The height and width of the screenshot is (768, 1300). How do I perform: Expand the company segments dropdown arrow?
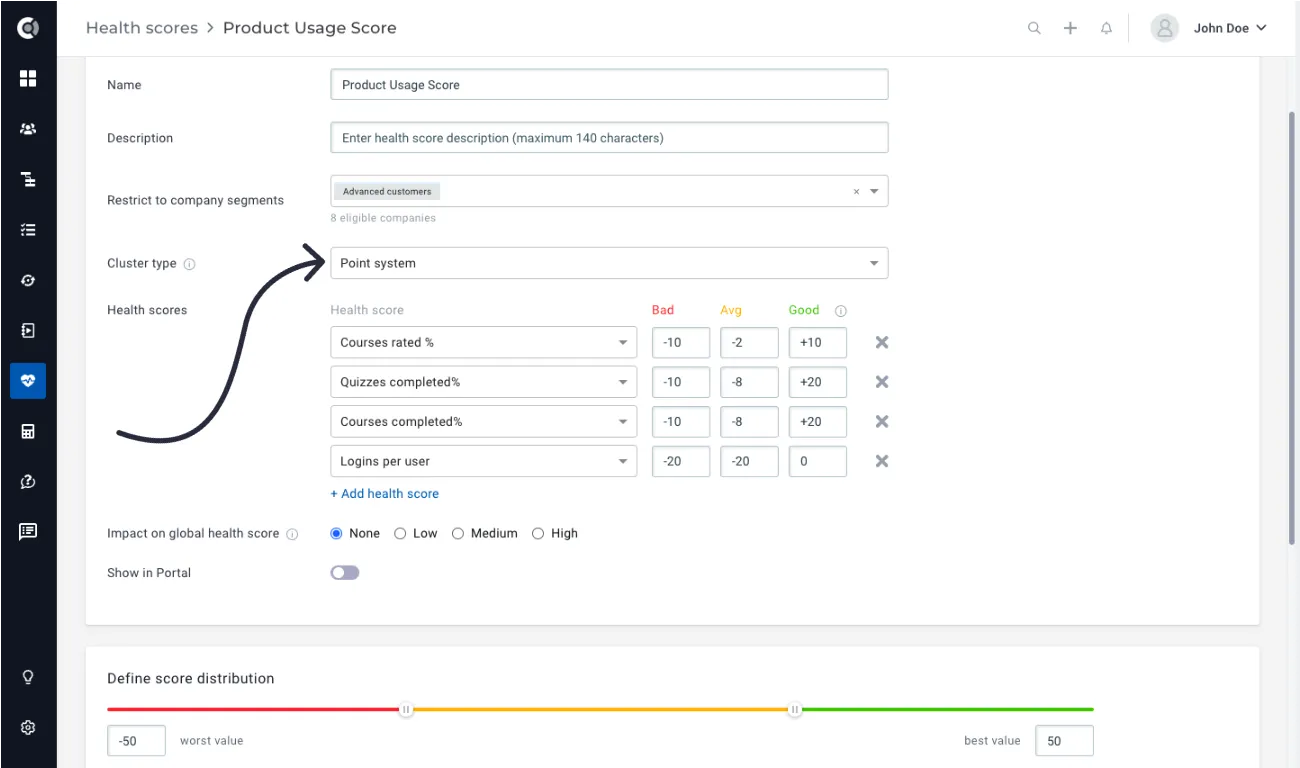coord(874,191)
